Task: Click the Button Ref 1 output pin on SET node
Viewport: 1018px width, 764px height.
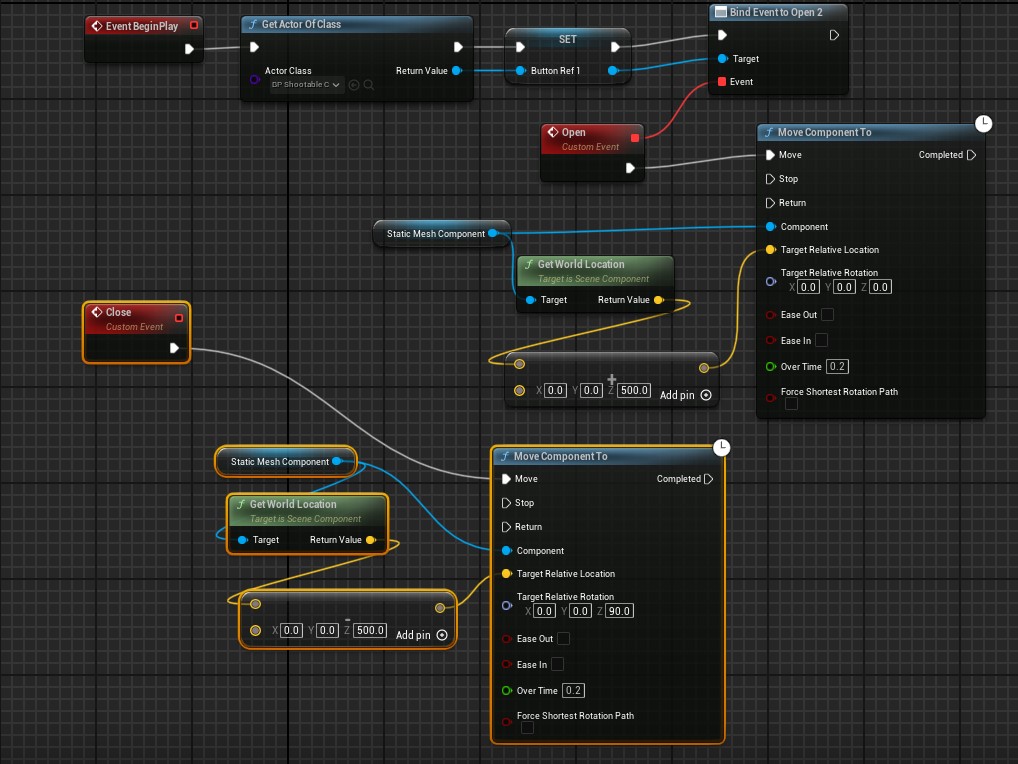Action: (613, 71)
